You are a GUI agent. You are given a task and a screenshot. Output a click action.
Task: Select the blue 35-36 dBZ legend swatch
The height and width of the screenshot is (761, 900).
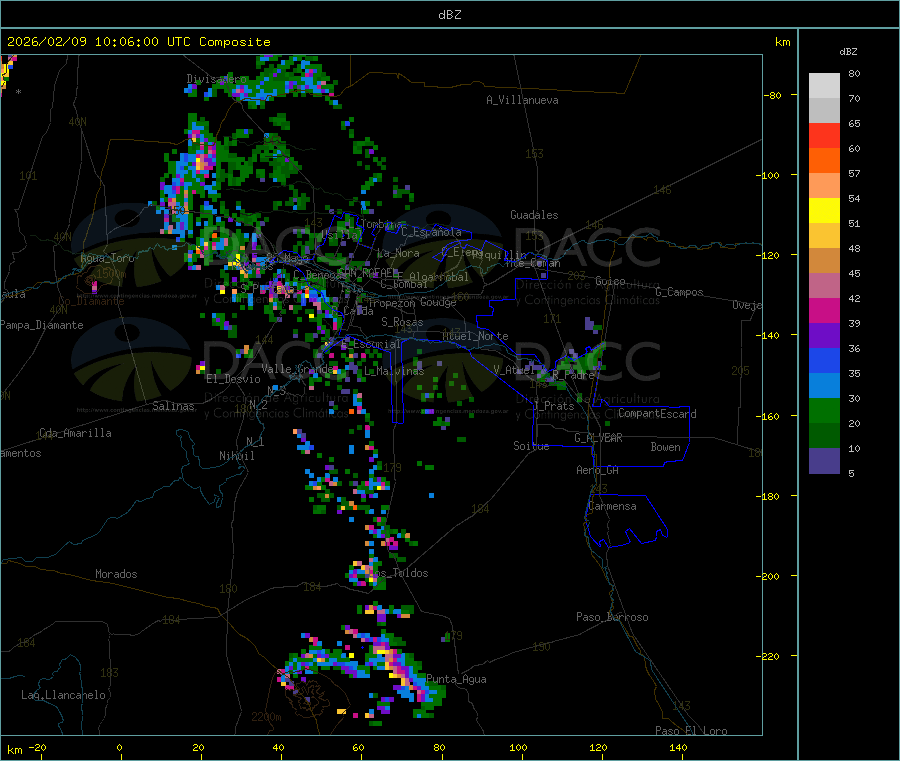(824, 360)
